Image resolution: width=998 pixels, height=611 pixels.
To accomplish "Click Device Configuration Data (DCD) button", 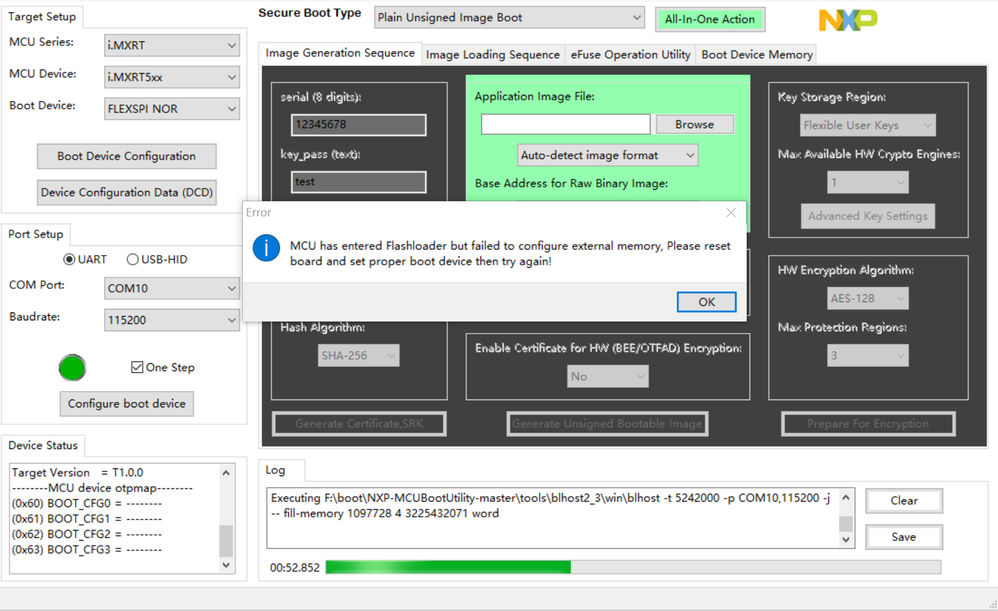I will click(x=127, y=193).
